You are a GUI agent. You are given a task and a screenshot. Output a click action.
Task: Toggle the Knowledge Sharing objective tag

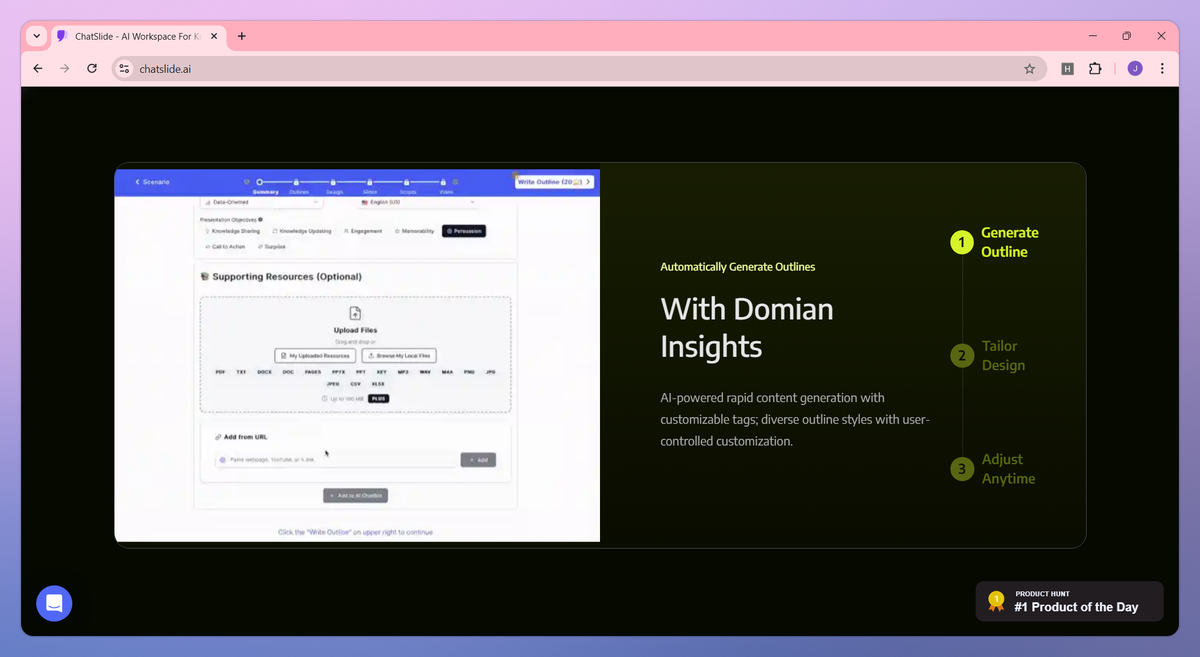(x=232, y=231)
